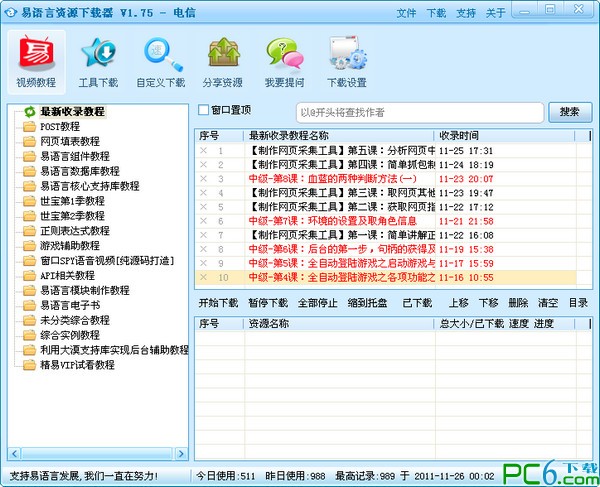Open the 下载 menu
The image size is (600, 487).
436,13
